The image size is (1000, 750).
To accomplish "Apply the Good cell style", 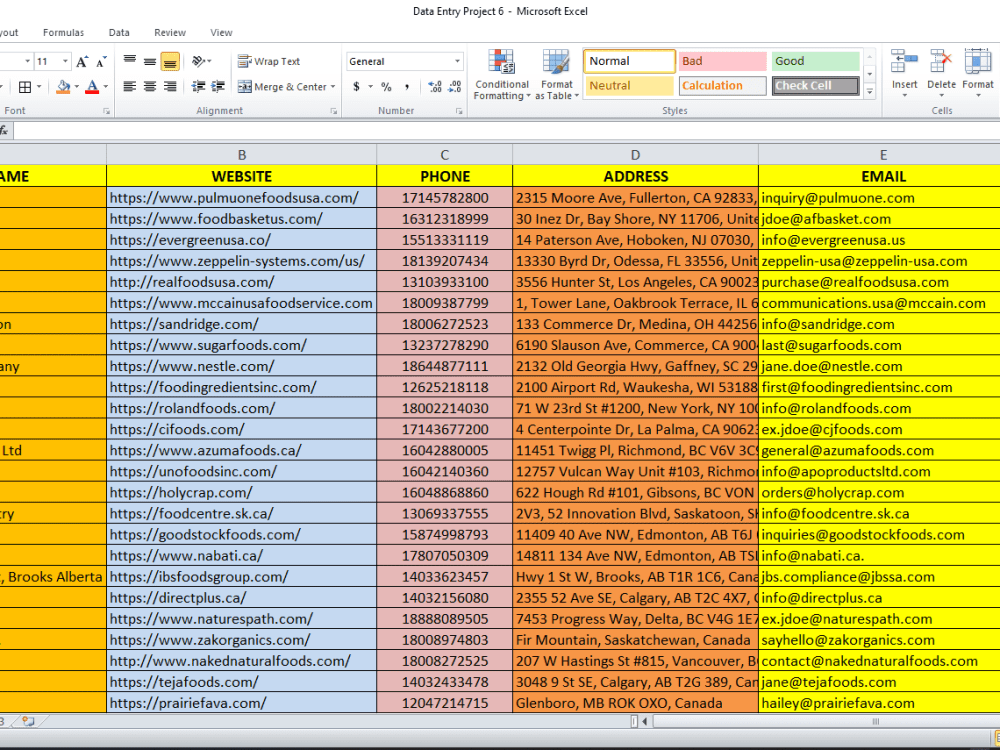I will pyautogui.click(x=816, y=61).
